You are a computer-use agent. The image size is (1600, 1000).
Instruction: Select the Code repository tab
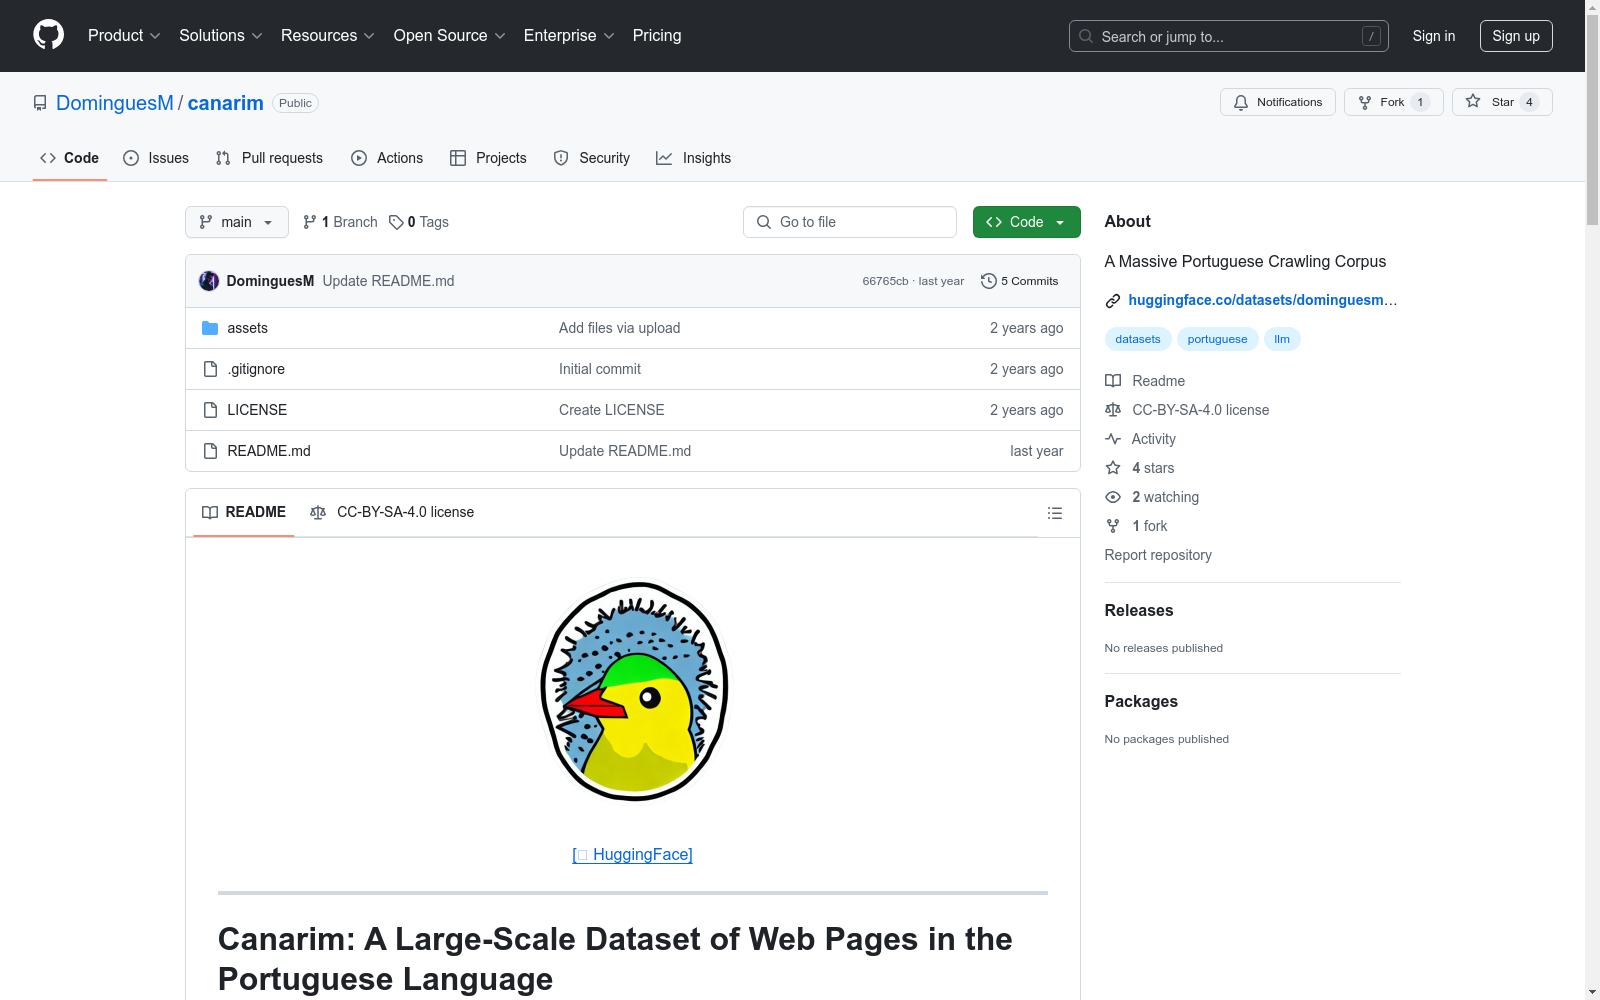(x=70, y=158)
